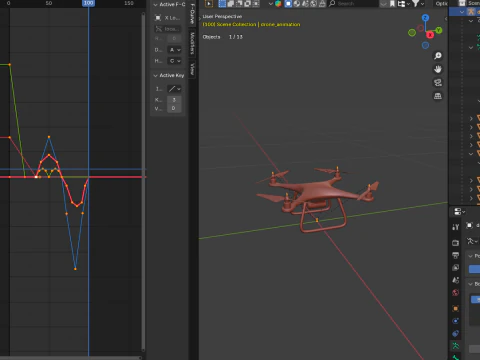This screenshot has width=480, height=360.
Task: Click the red X axis gizmo
Action: (430, 35)
